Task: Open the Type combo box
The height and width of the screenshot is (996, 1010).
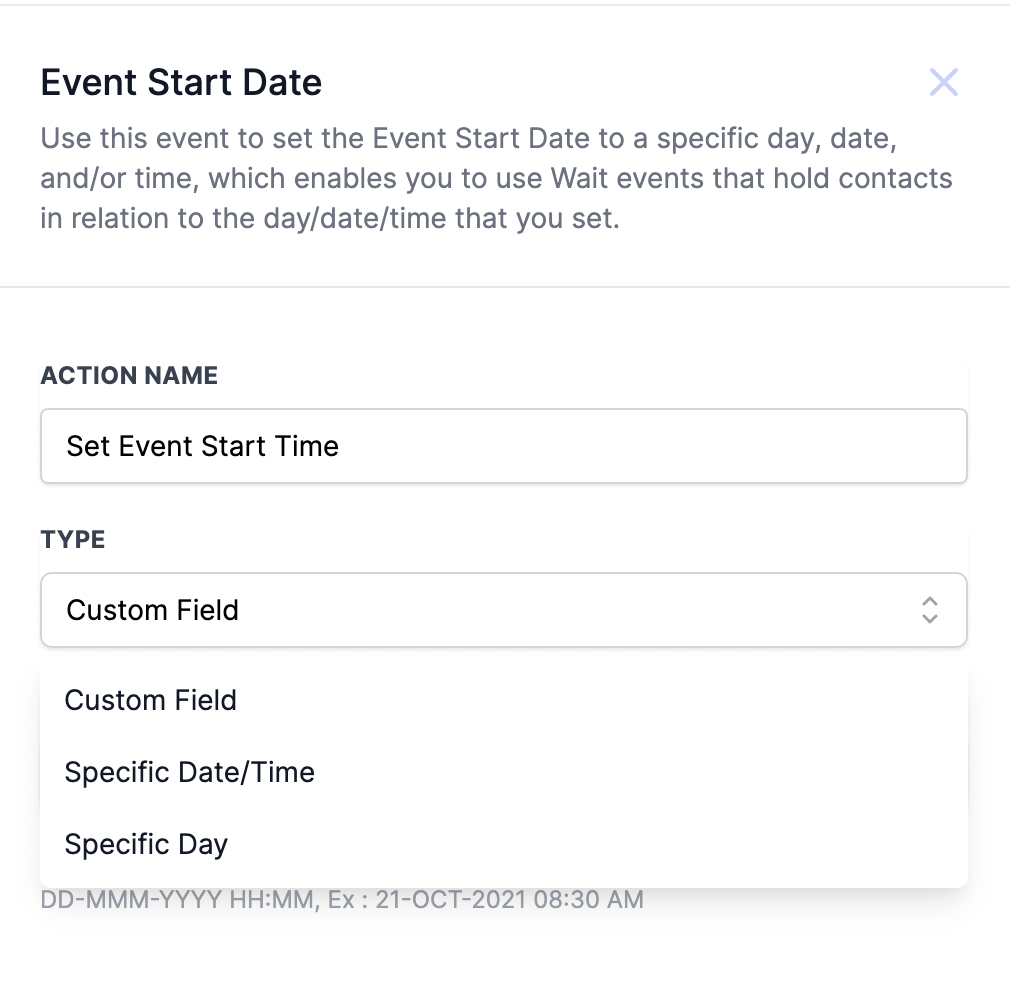Action: point(503,610)
